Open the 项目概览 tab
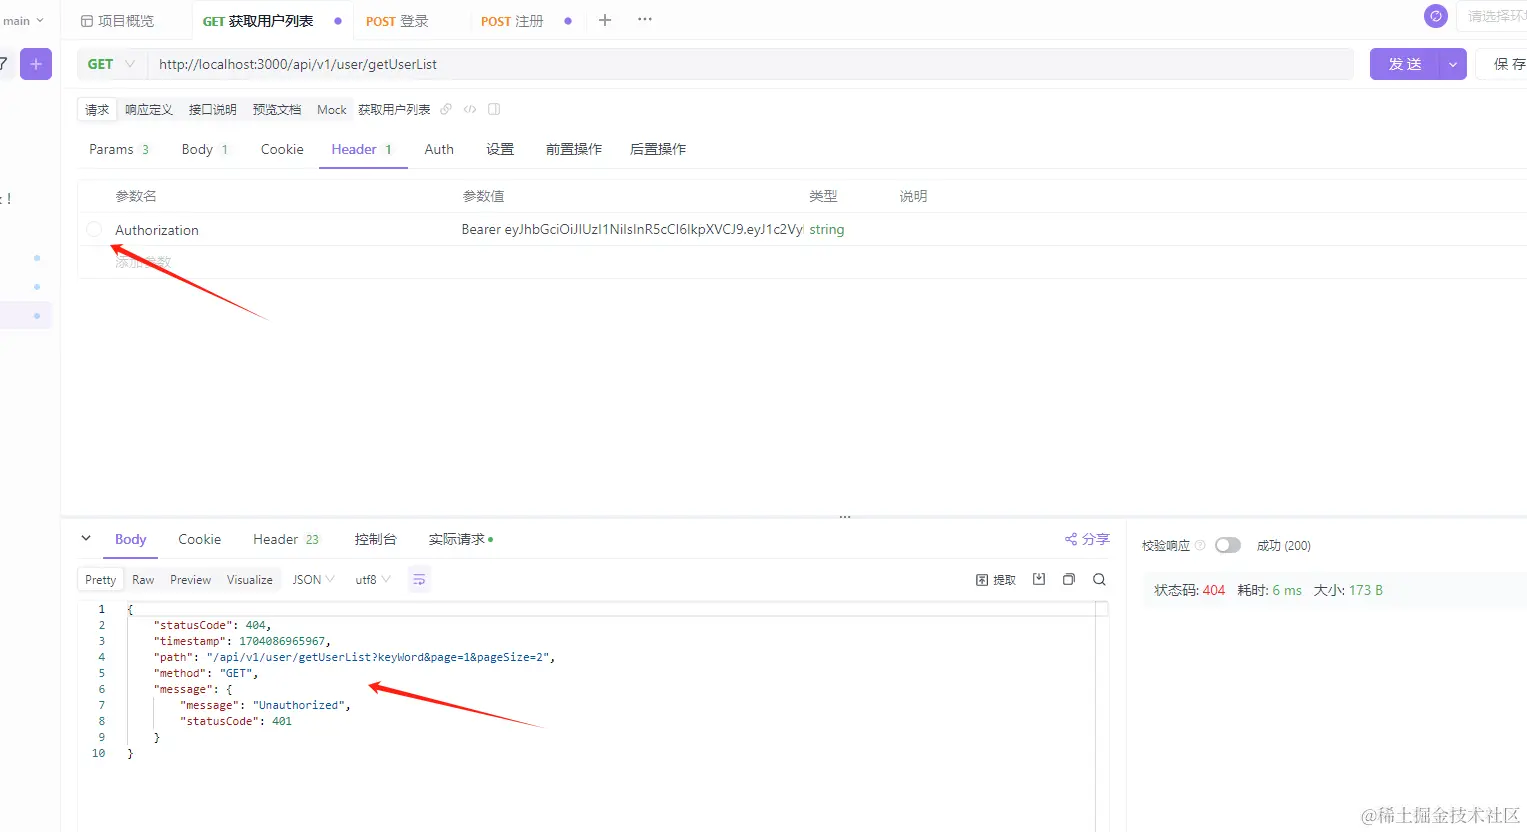 click(x=118, y=20)
